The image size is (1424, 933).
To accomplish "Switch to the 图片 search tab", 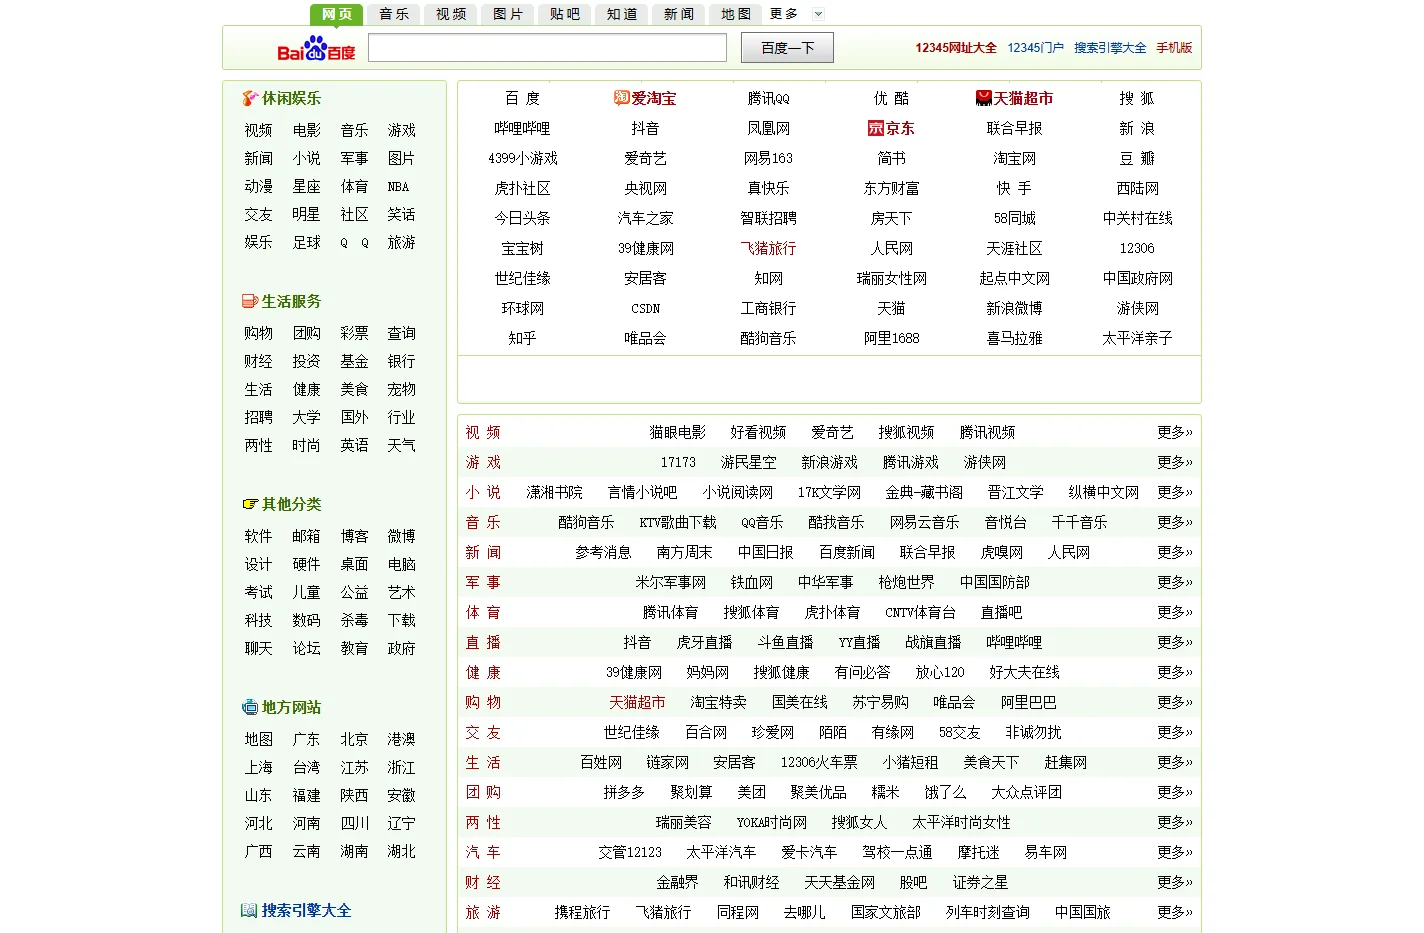I will [508, 14].
